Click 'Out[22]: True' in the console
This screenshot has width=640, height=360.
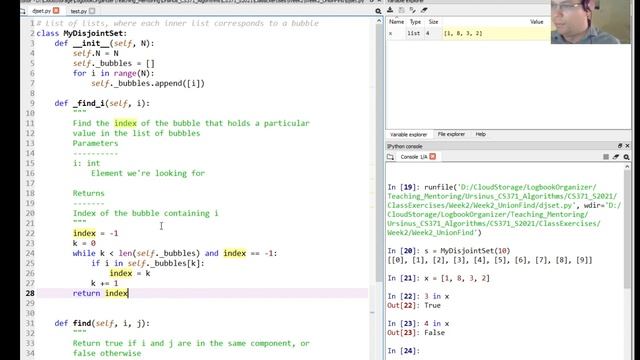point(414,305)
